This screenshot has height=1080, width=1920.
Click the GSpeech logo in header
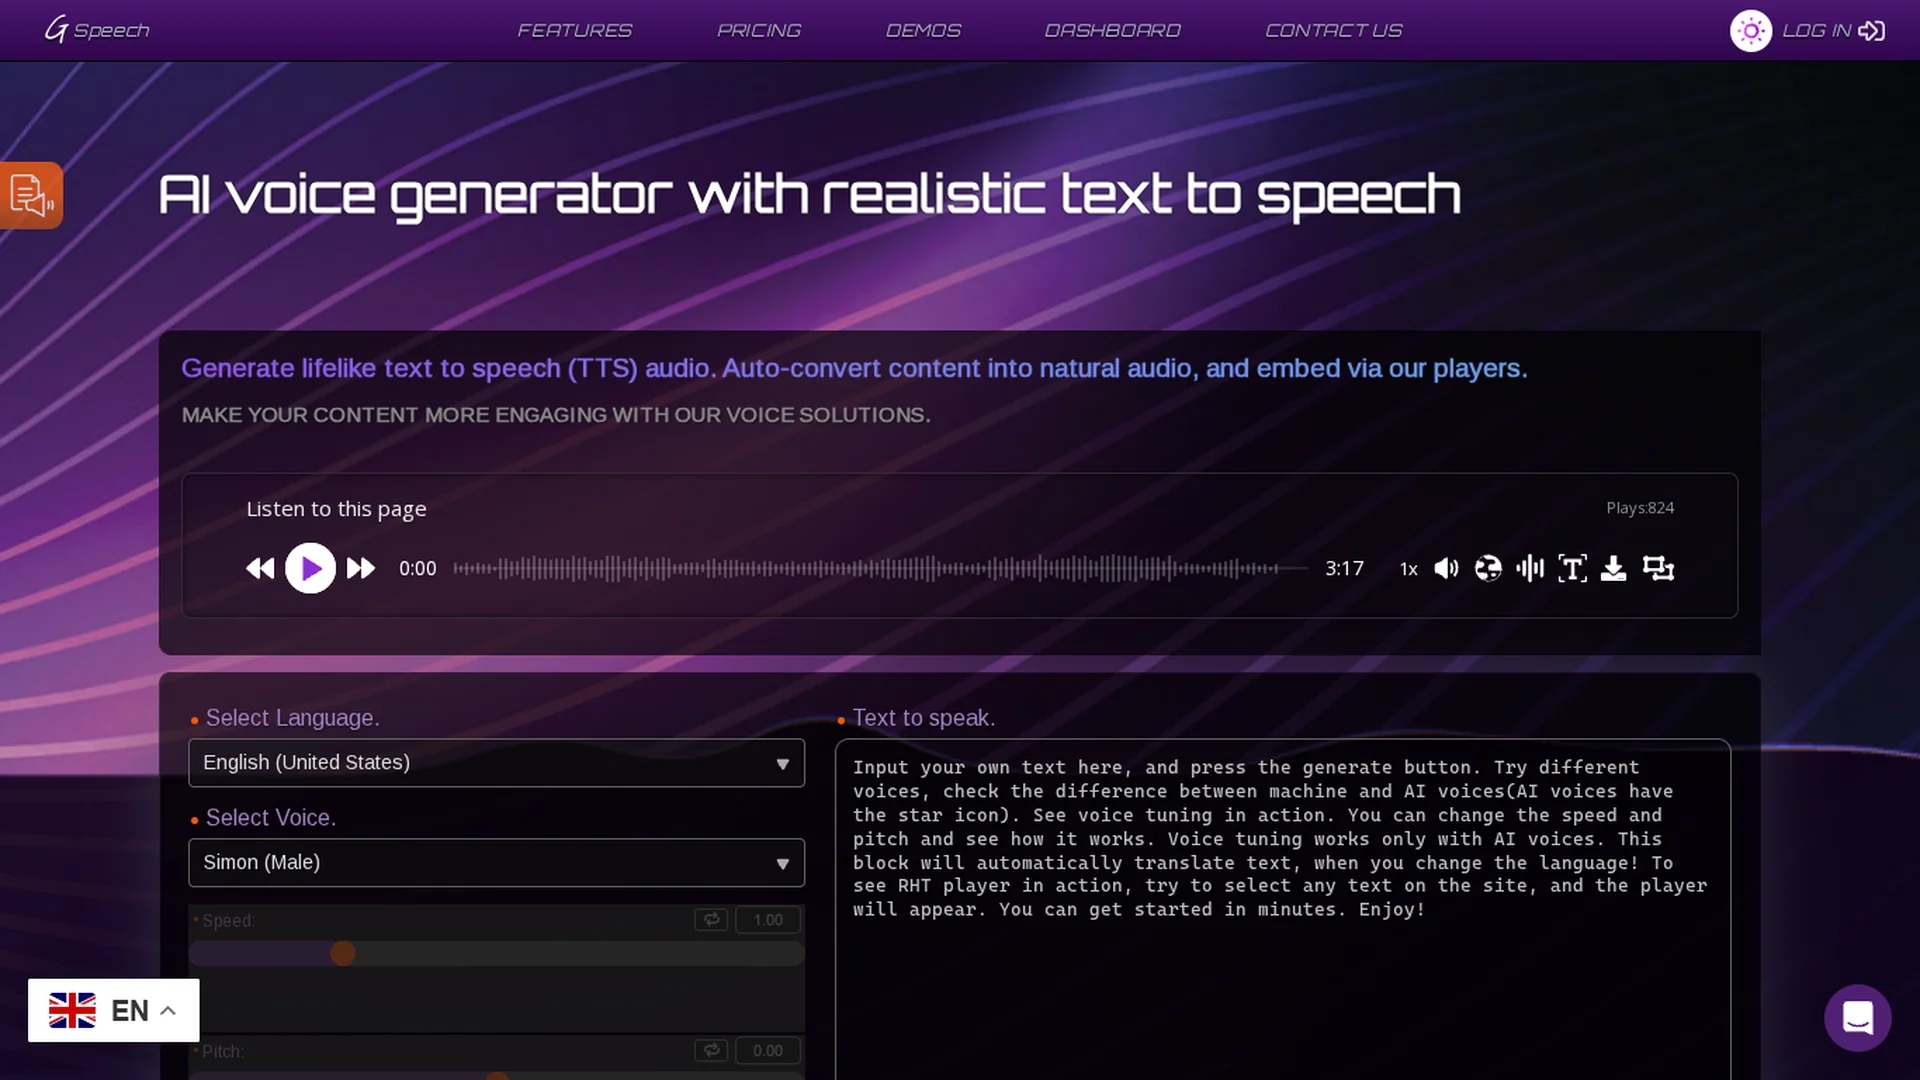(x=97, y=30)
